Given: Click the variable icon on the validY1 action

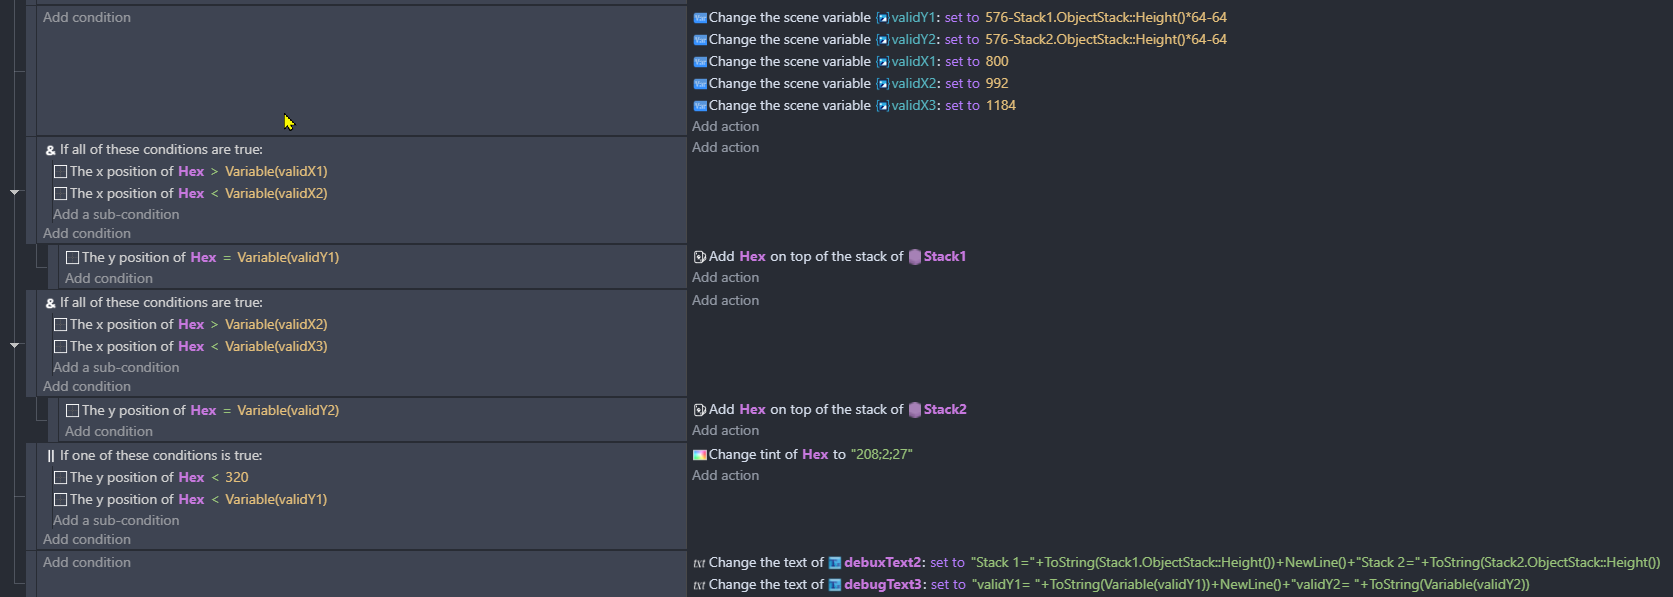Looking at the screenshot, I should click(700, 18).
